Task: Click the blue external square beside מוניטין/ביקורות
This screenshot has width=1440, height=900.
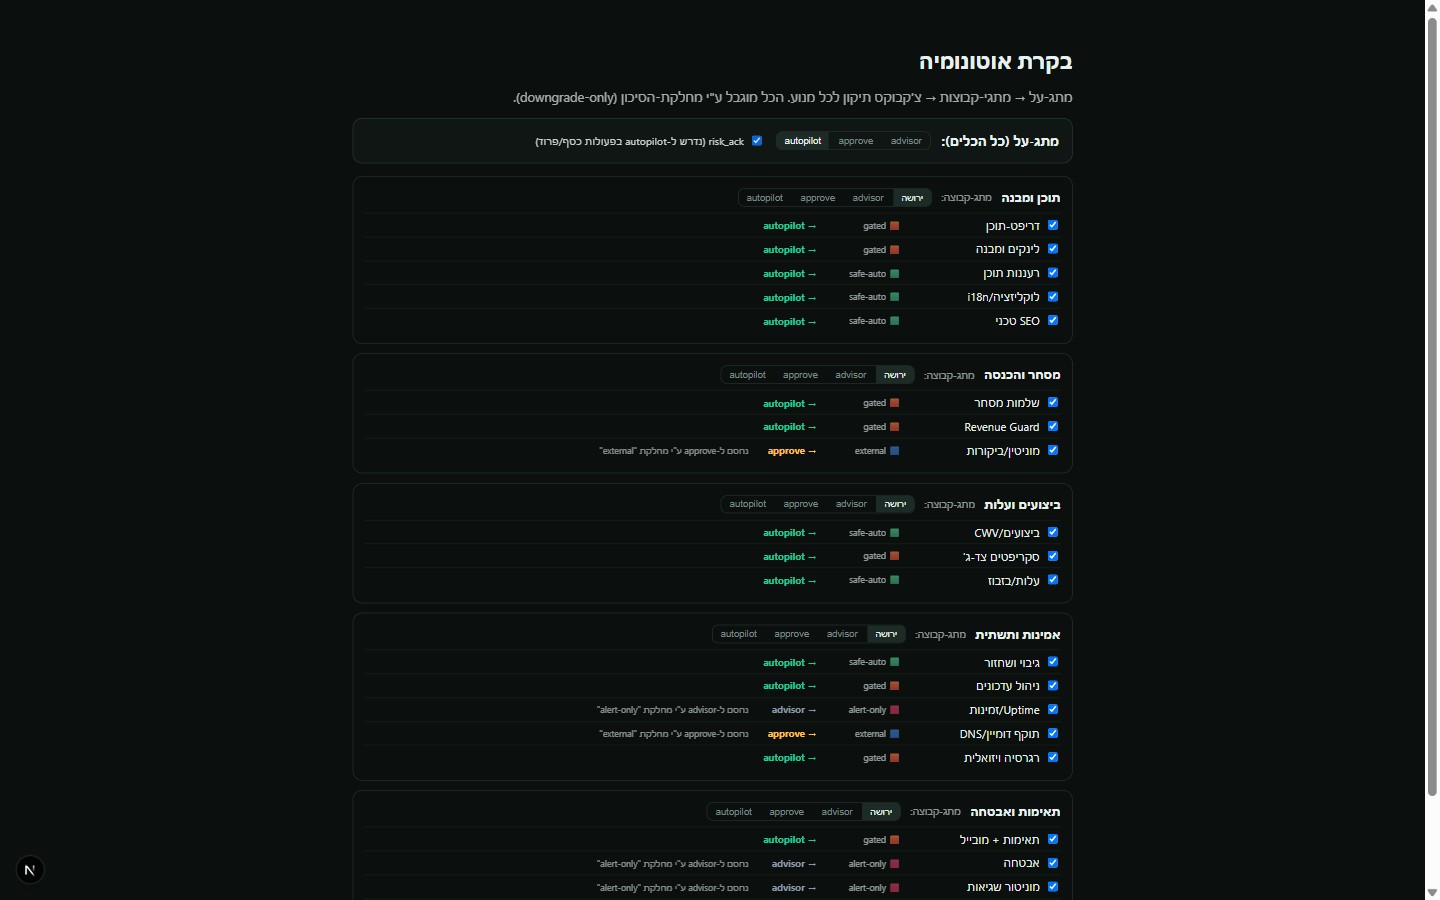Action: click(x=894, y=451)
